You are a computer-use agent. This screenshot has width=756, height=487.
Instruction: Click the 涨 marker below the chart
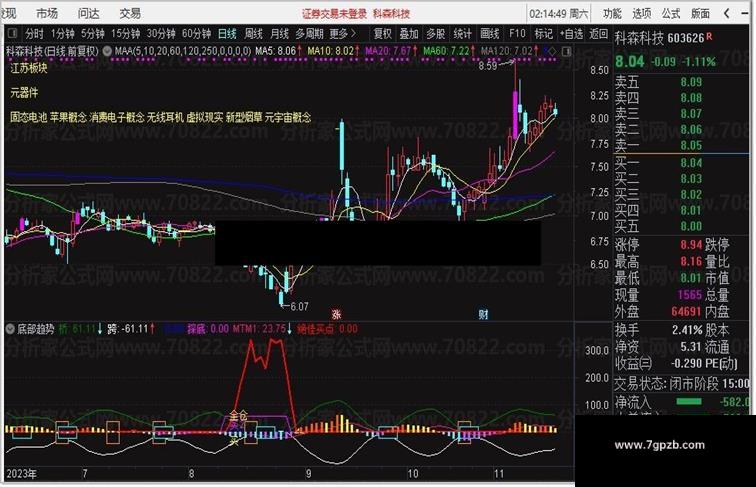336,314
